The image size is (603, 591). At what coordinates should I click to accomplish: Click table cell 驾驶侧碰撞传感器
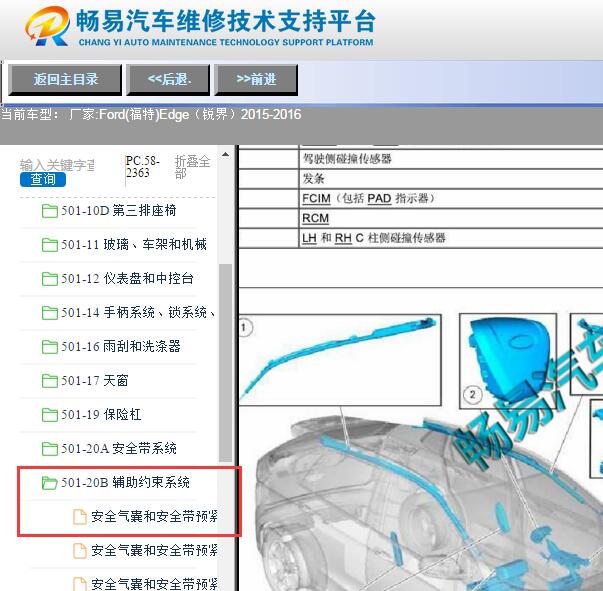pos(347,159)
